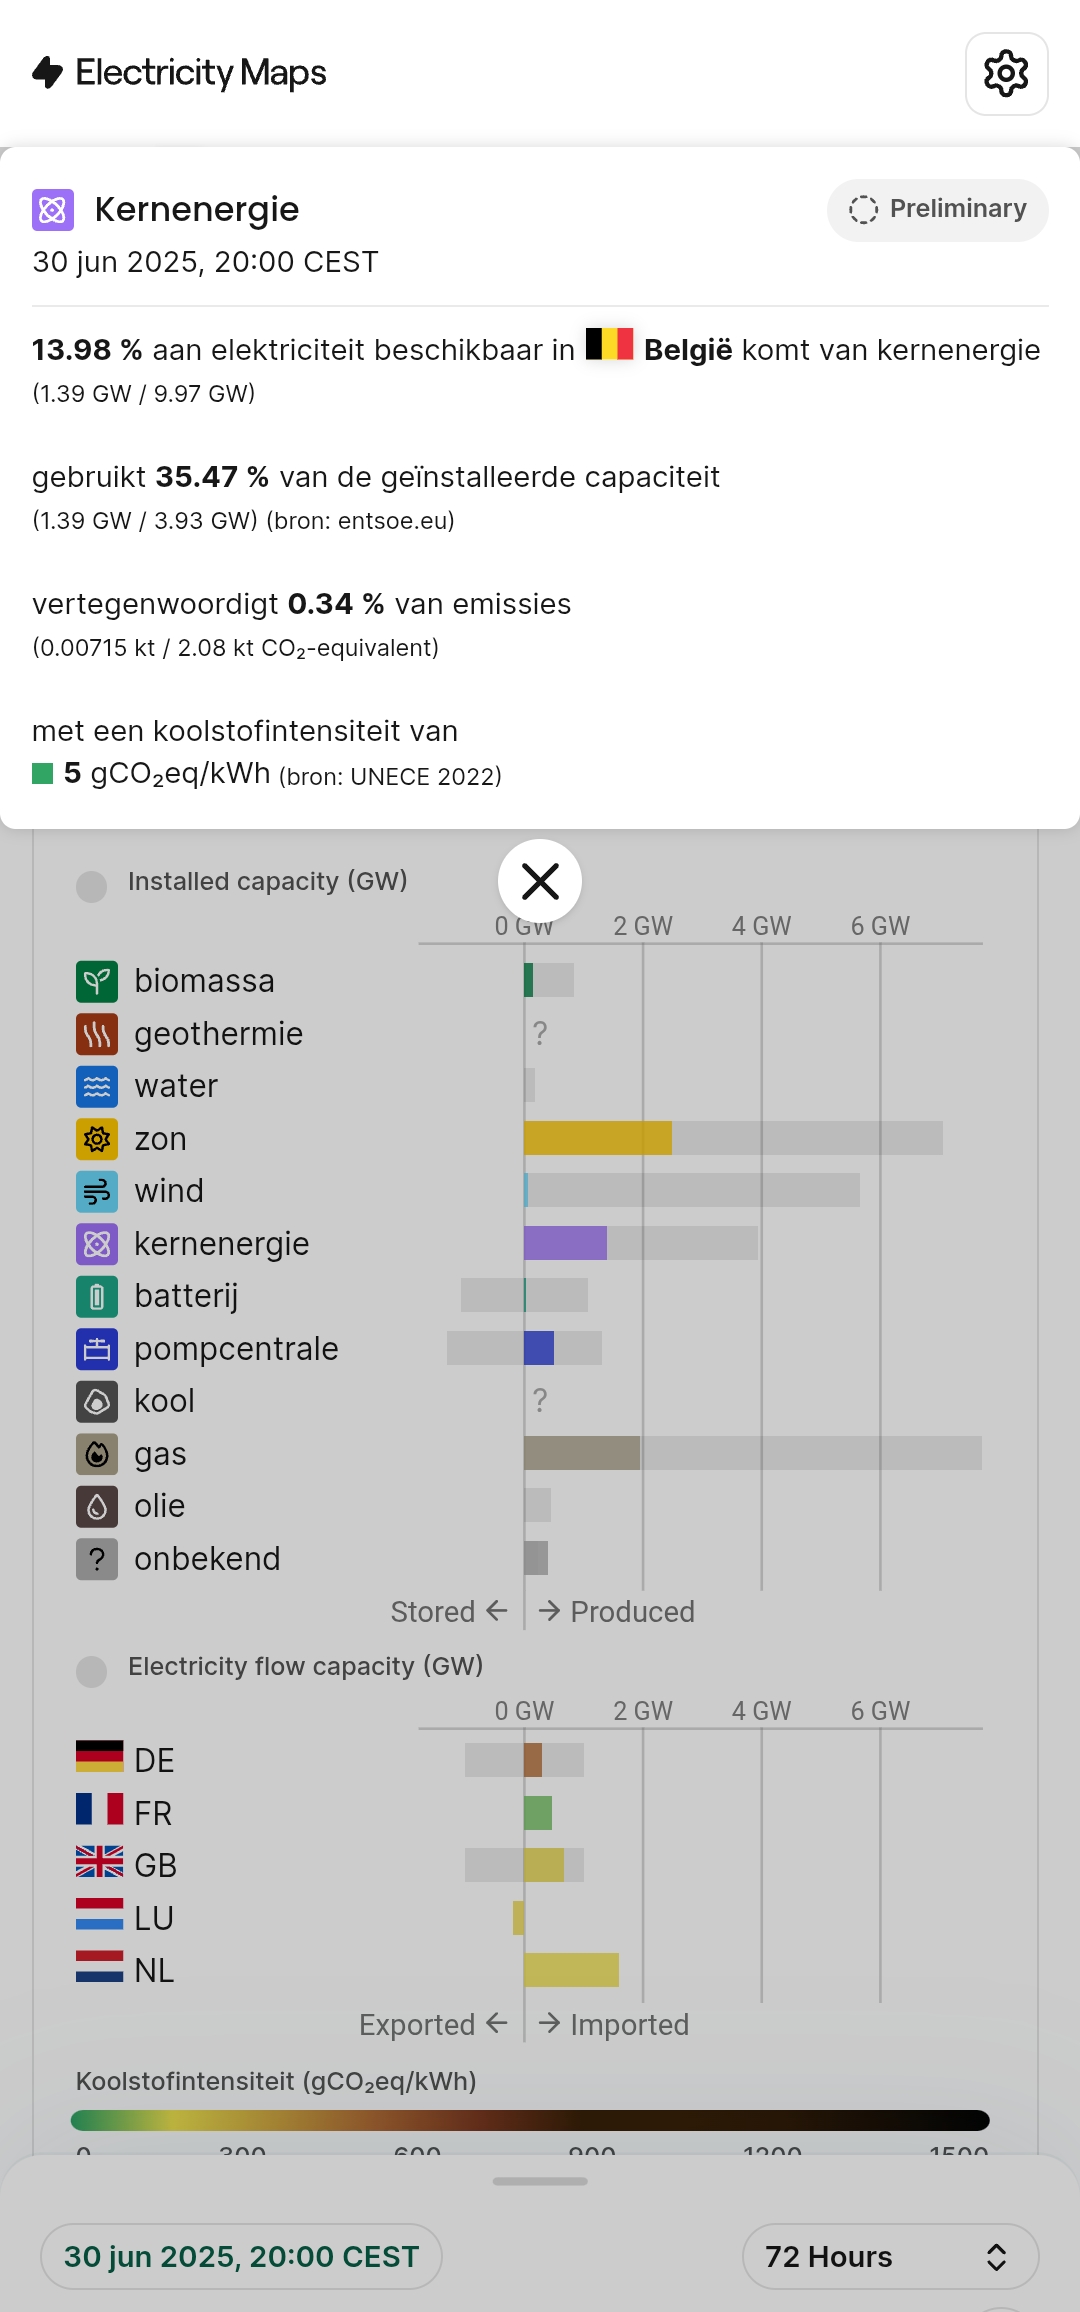Click the biomassa leaf icon
This screenshot has width=1080, height=2312.
(97, 981)
